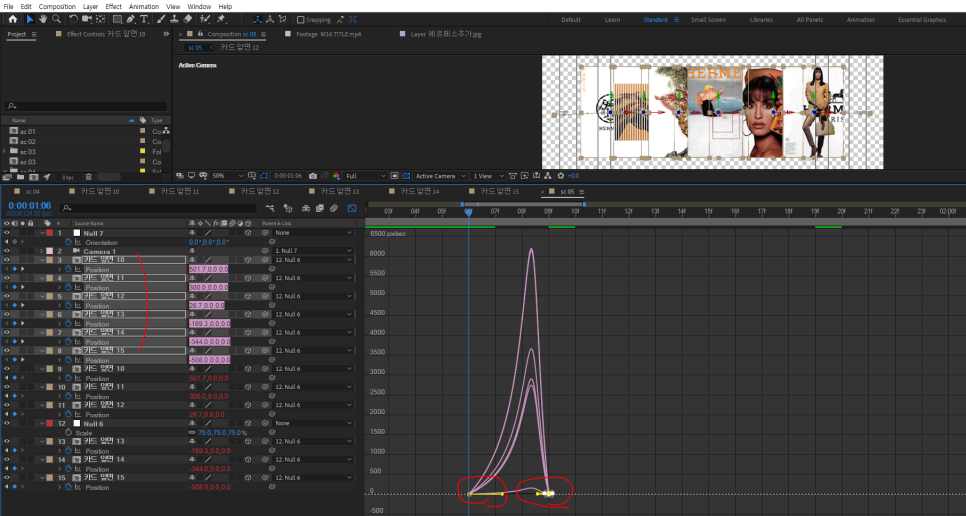Viewport: 966px width, 516px height.
Task: Open Null 7 parent dropdown showing None
Action: [x=313, y=233]
